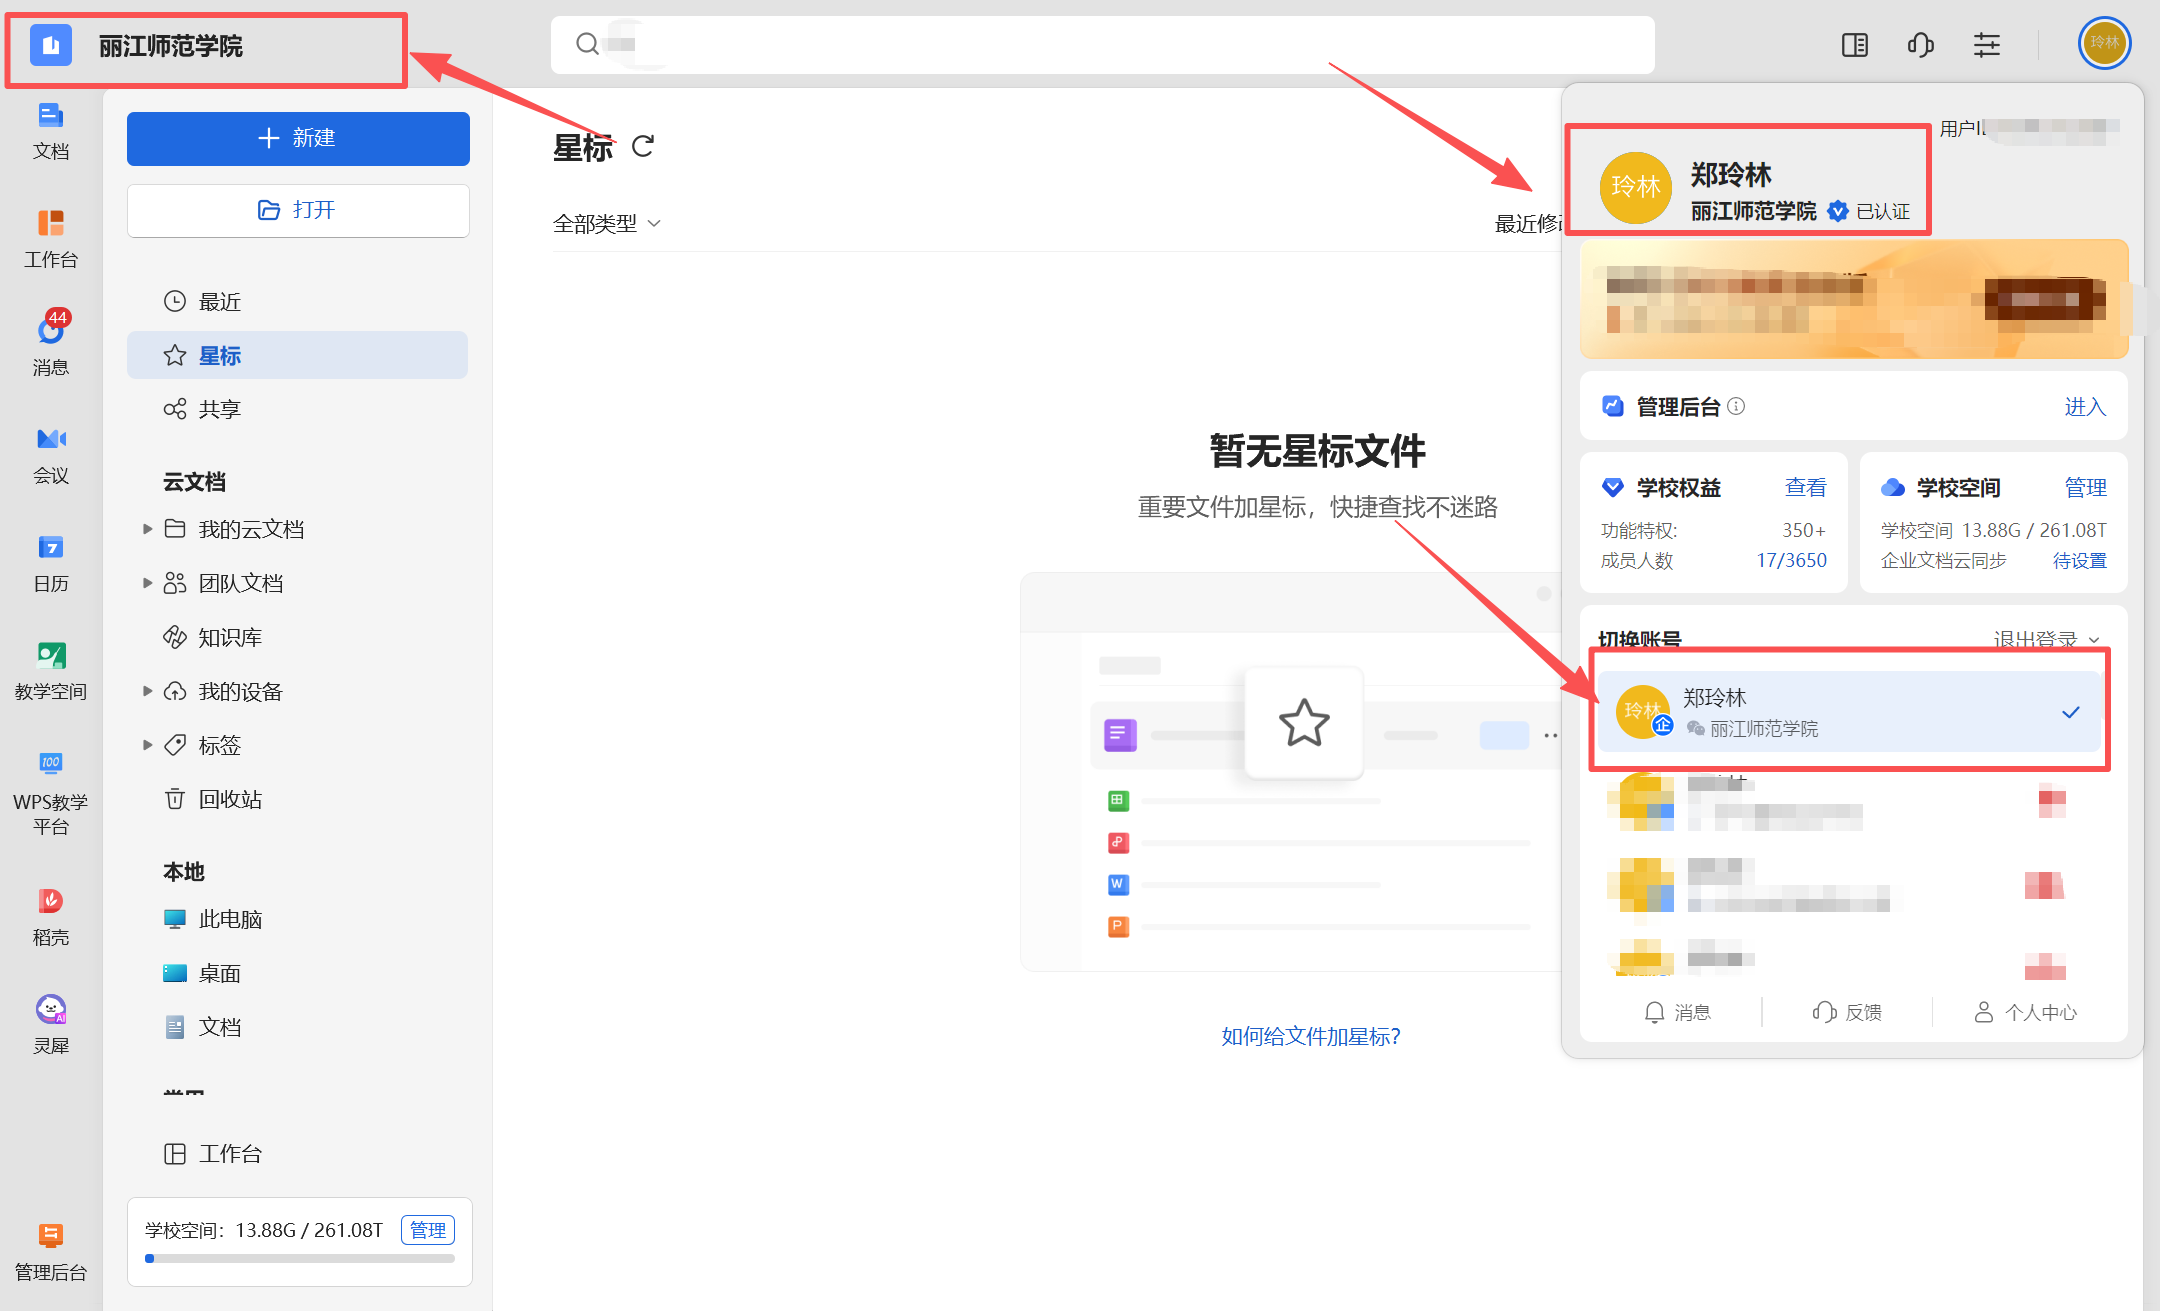Click the blue 新建 button

[298, 138]
